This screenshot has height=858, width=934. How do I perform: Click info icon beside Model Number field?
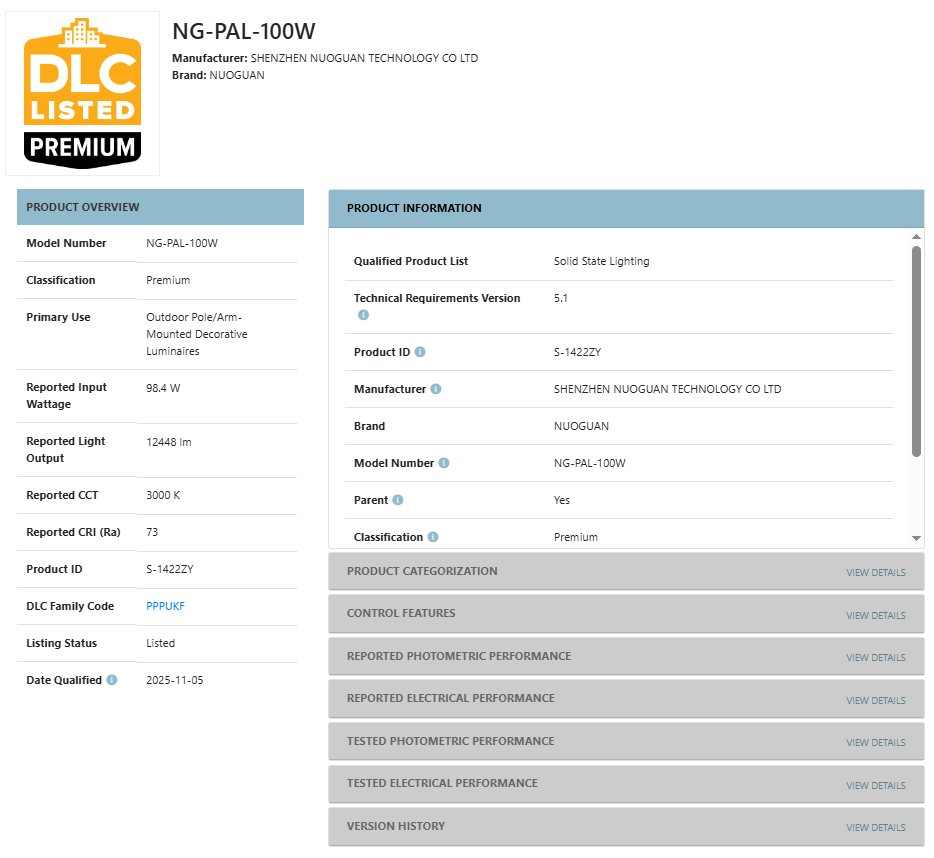pos(444,463)
